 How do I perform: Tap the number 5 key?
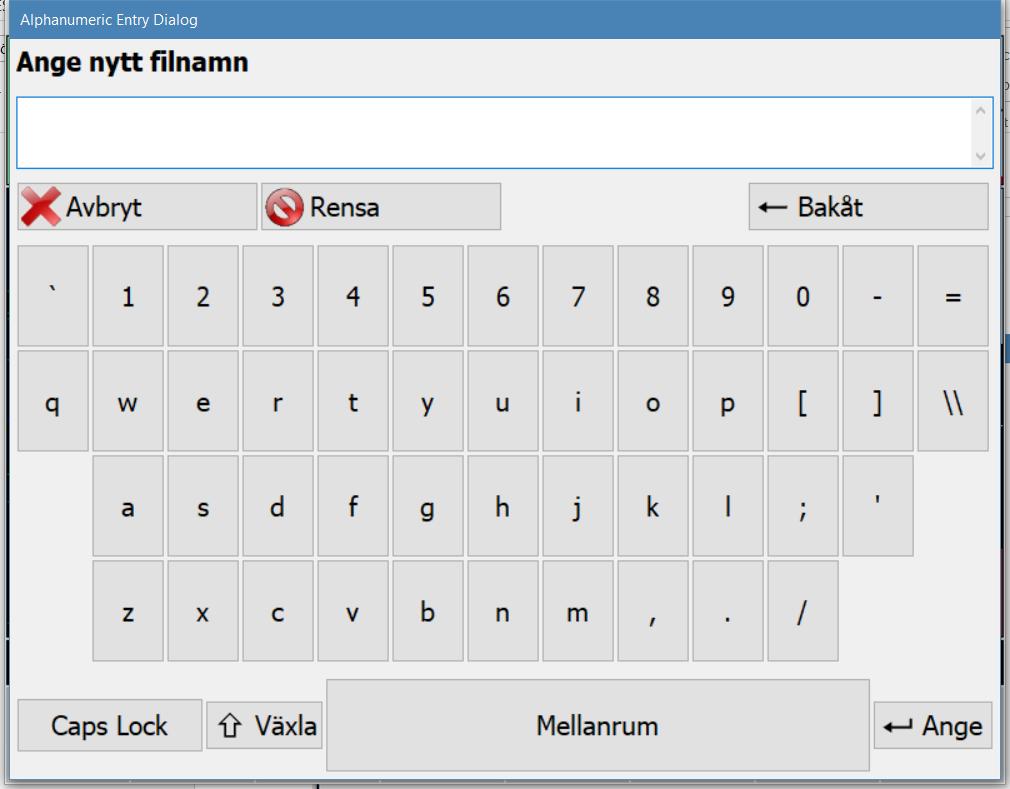pyautogui.click(x=428, y=296)
